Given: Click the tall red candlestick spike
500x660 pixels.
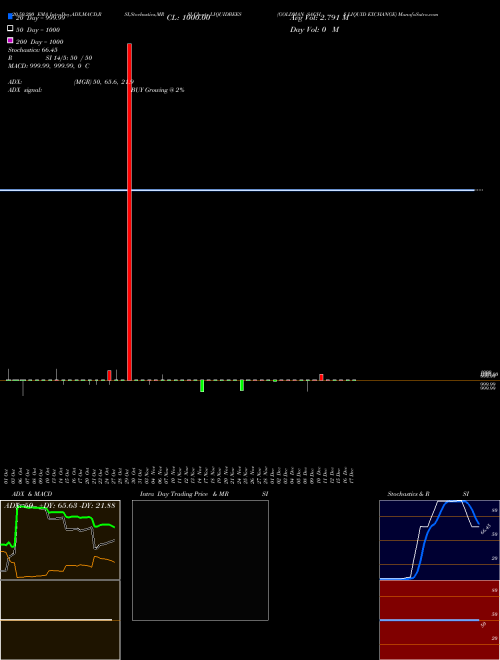Looking at the screenshot, I should pos(129,212).
